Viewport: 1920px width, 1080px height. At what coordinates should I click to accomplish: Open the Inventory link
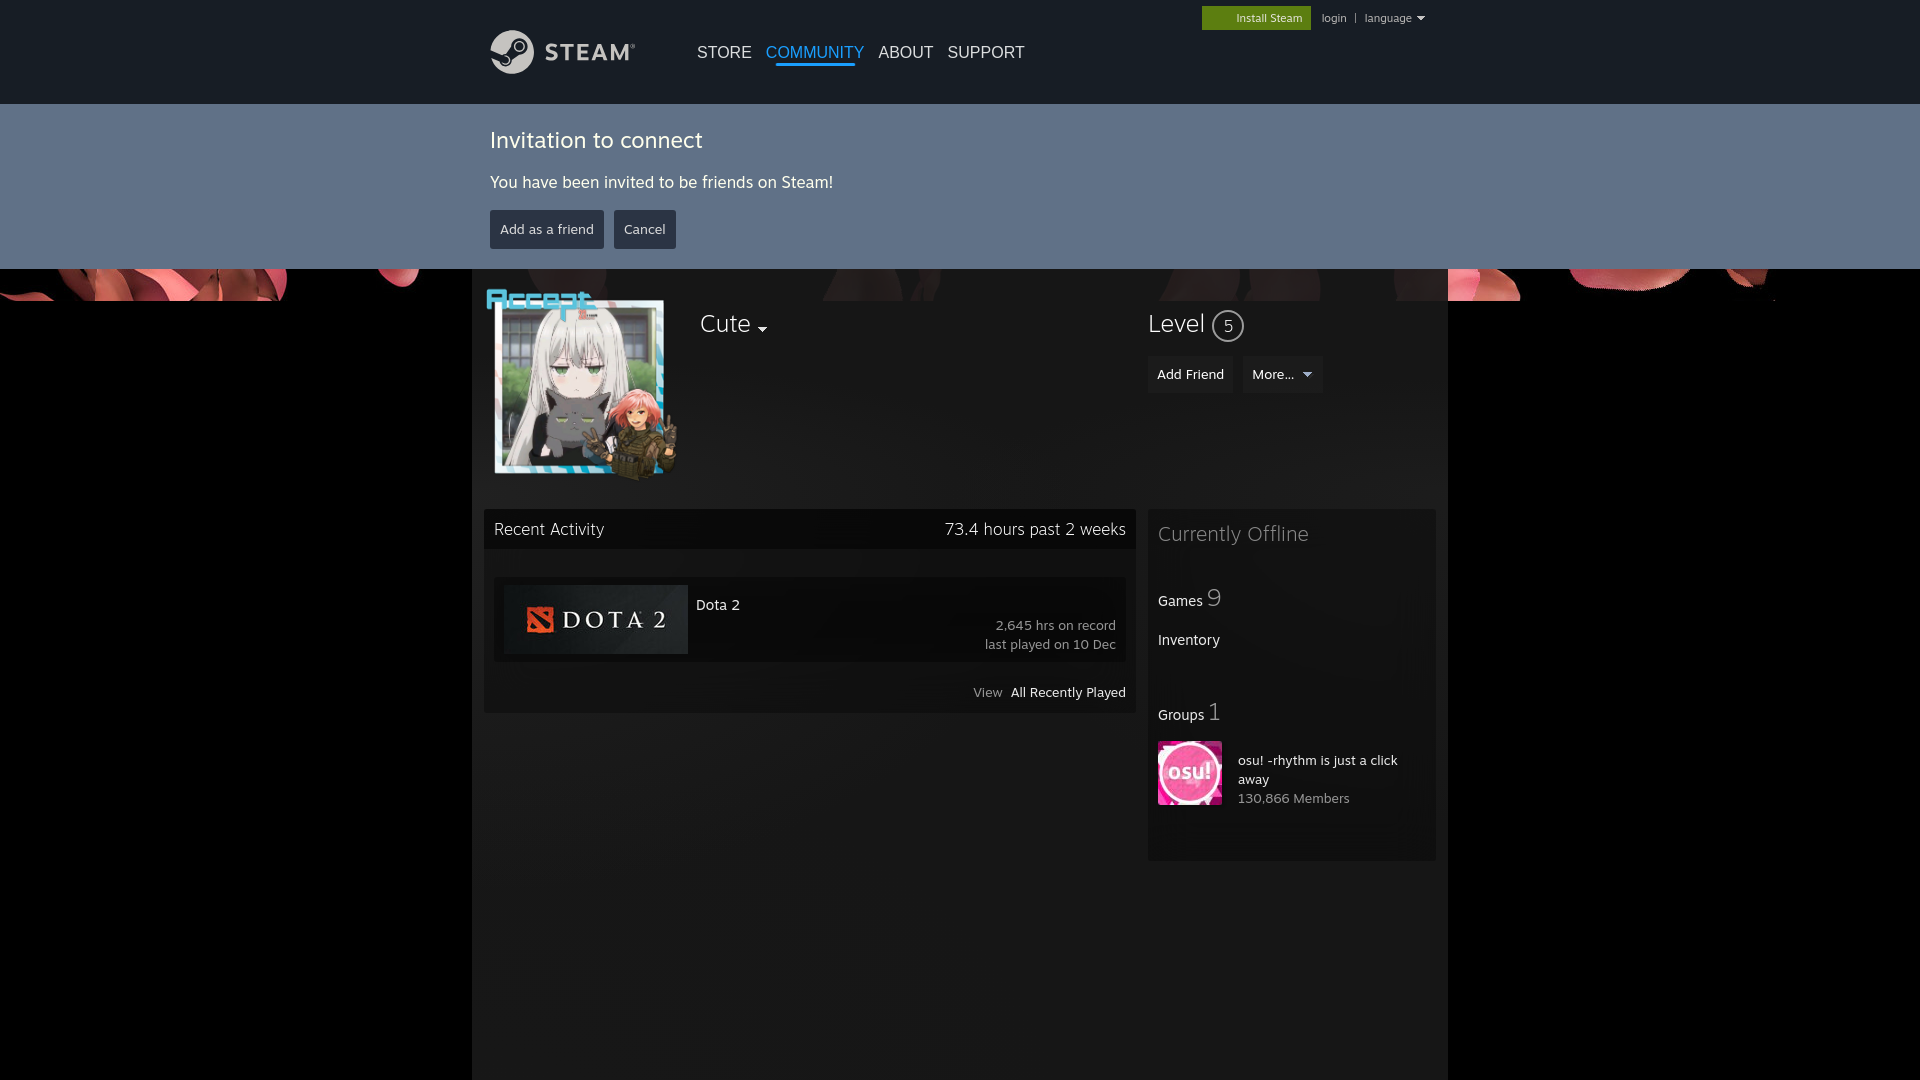pos(1189,640)
